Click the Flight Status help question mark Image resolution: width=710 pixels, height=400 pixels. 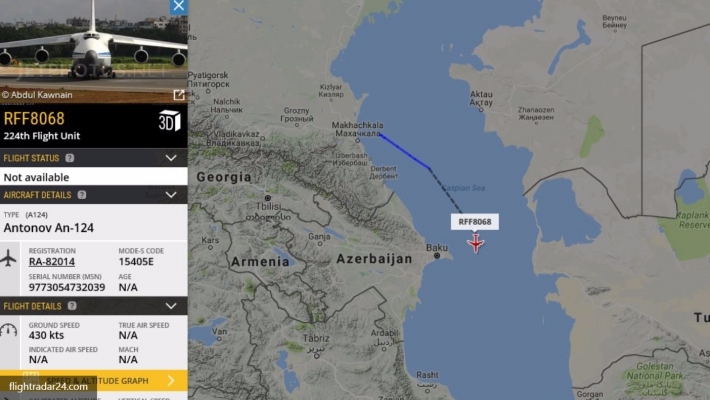click(x=70, y=158)
